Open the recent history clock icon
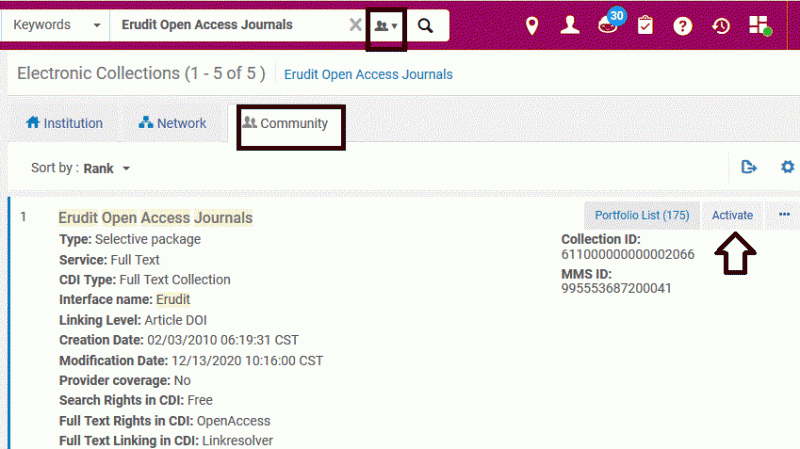The image size is (800, 449). pyautogui.click(x=721, y=26)
